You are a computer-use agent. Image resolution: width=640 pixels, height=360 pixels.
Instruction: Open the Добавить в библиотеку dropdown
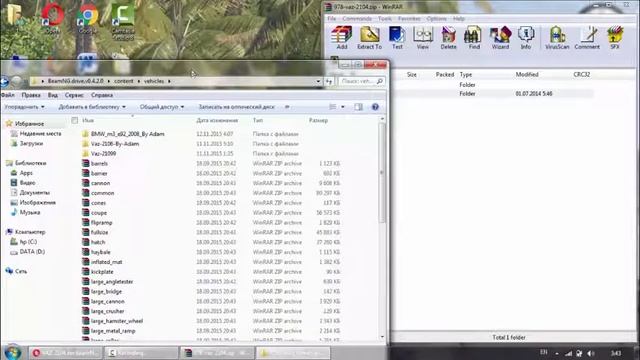92,107
